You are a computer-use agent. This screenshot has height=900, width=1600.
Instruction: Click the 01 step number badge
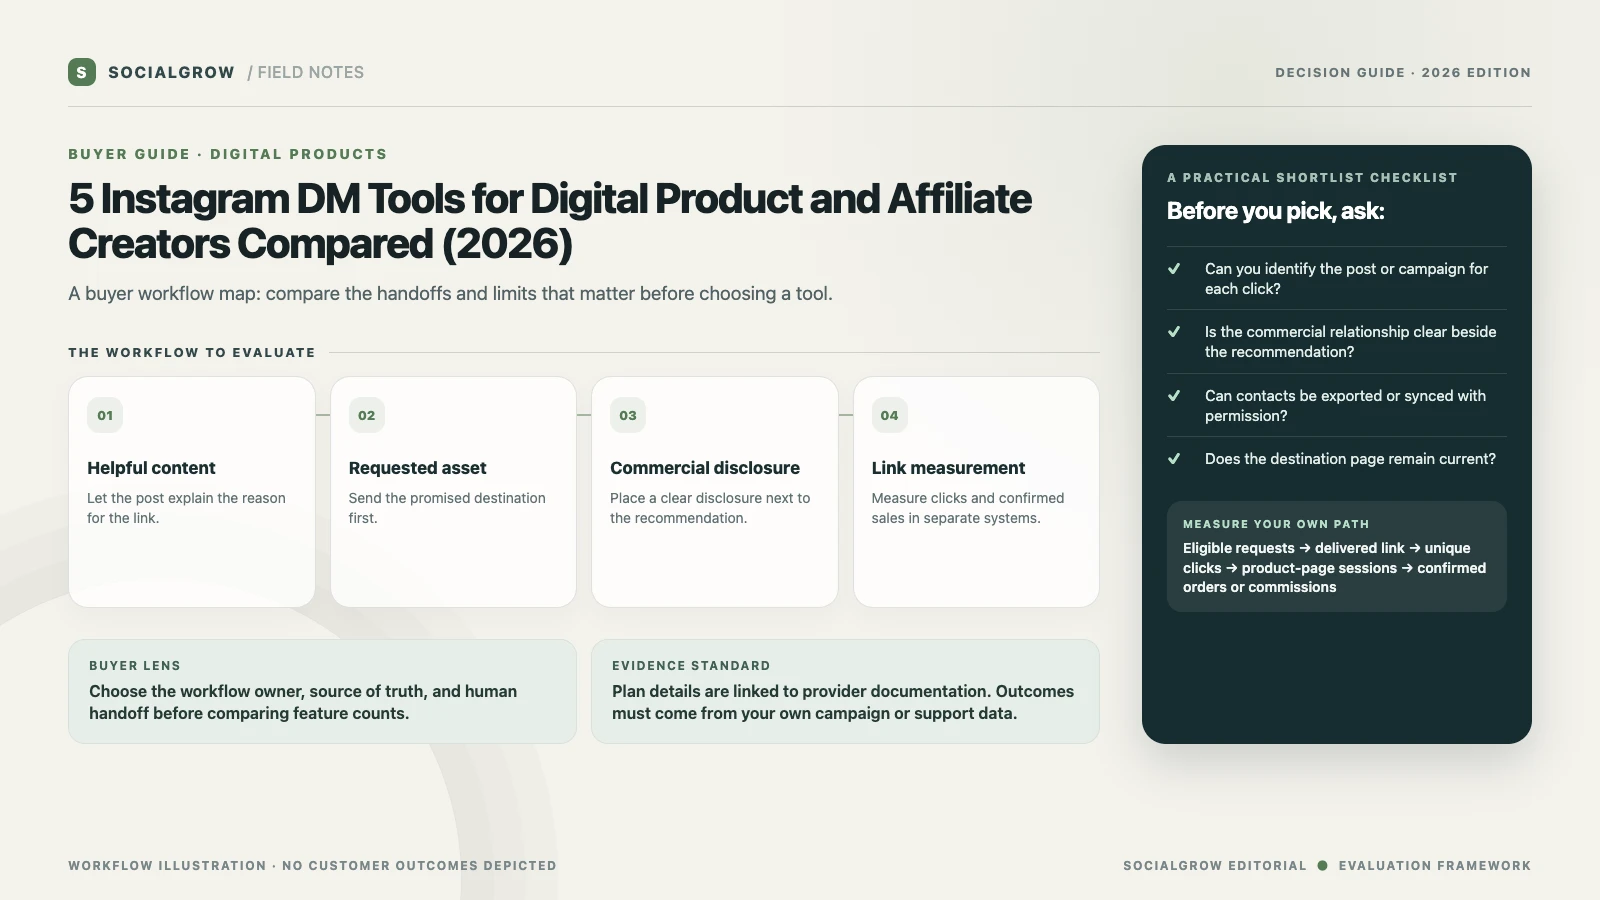(x=105, y=415)
